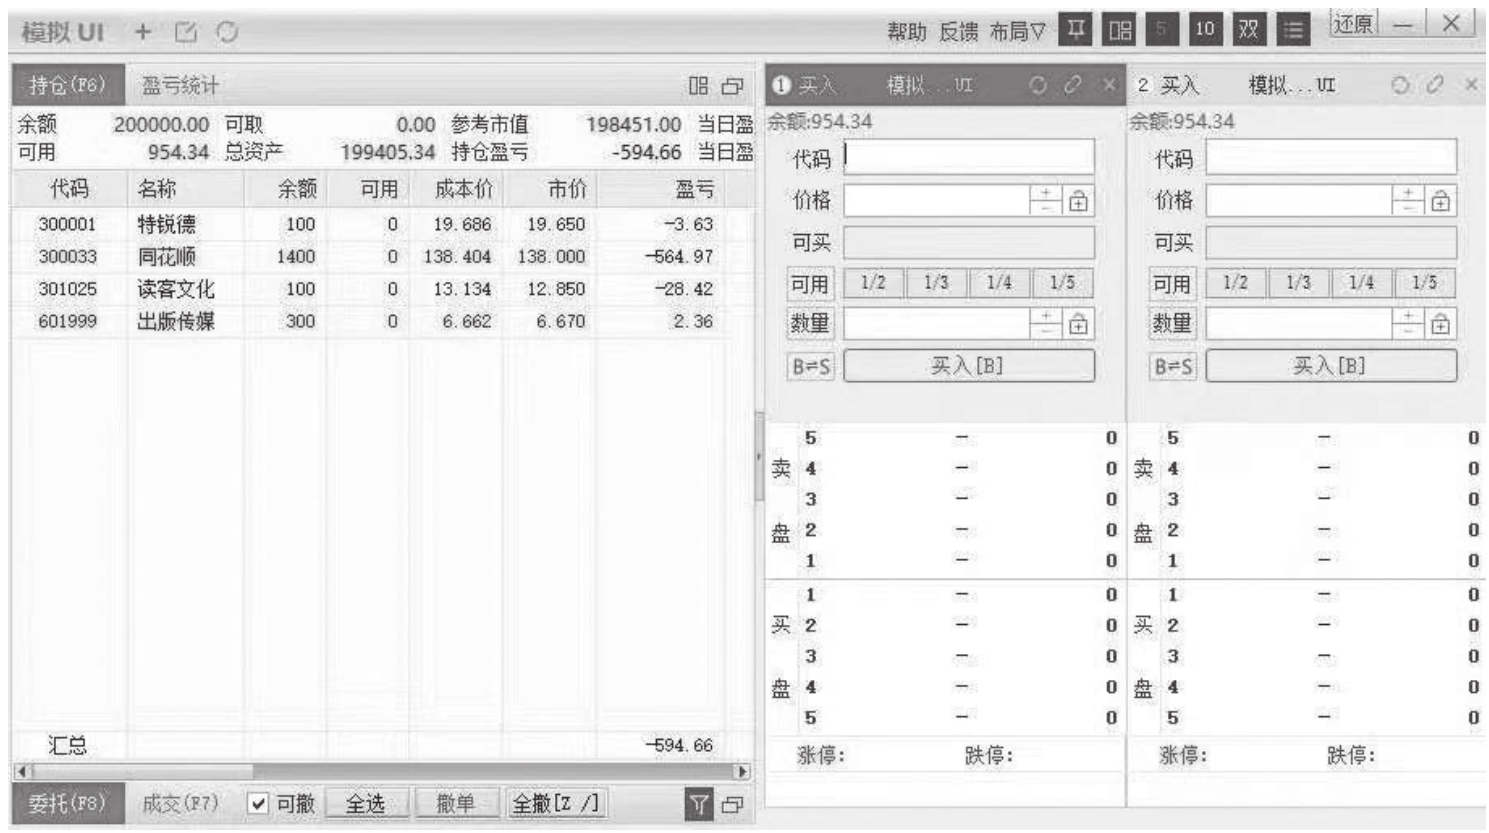This screenshot has width=1489, height=833.
Task: Click the lock icon beside 数量 in panel 2
Action: [1440, 323]
